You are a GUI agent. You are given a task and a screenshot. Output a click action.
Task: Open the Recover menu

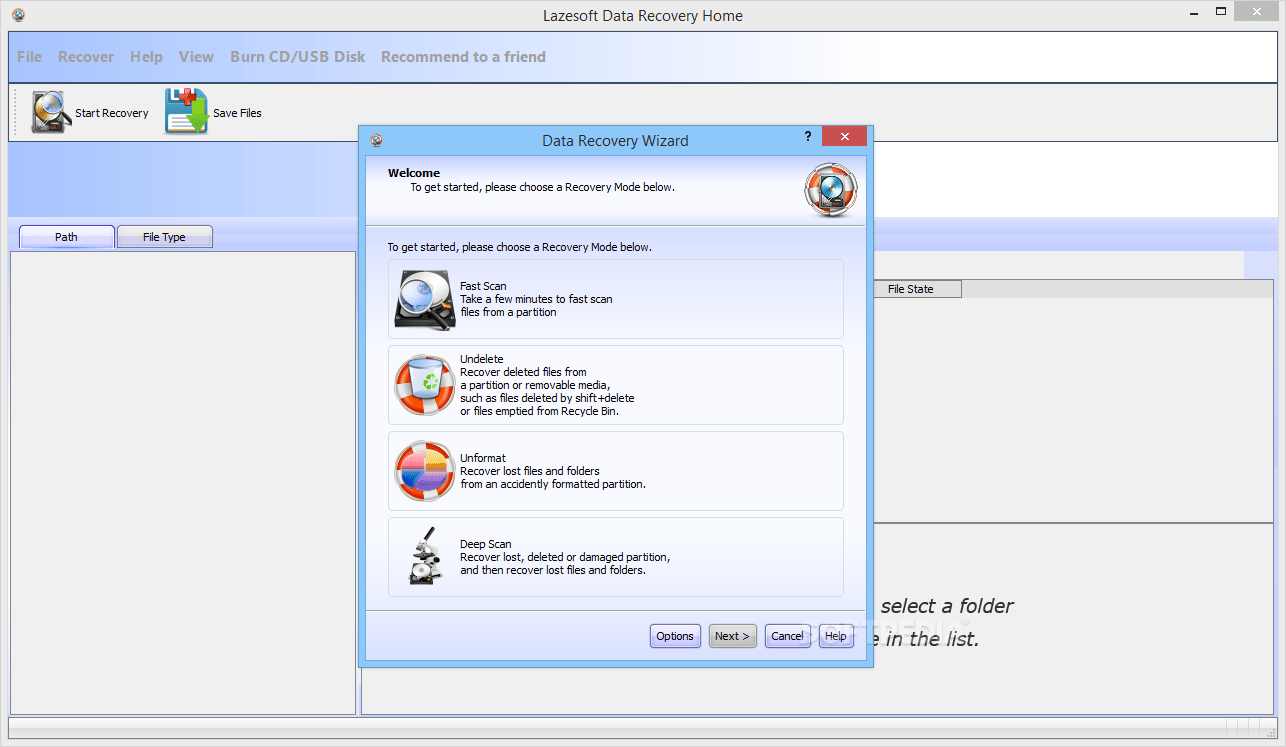pos(86,56)
